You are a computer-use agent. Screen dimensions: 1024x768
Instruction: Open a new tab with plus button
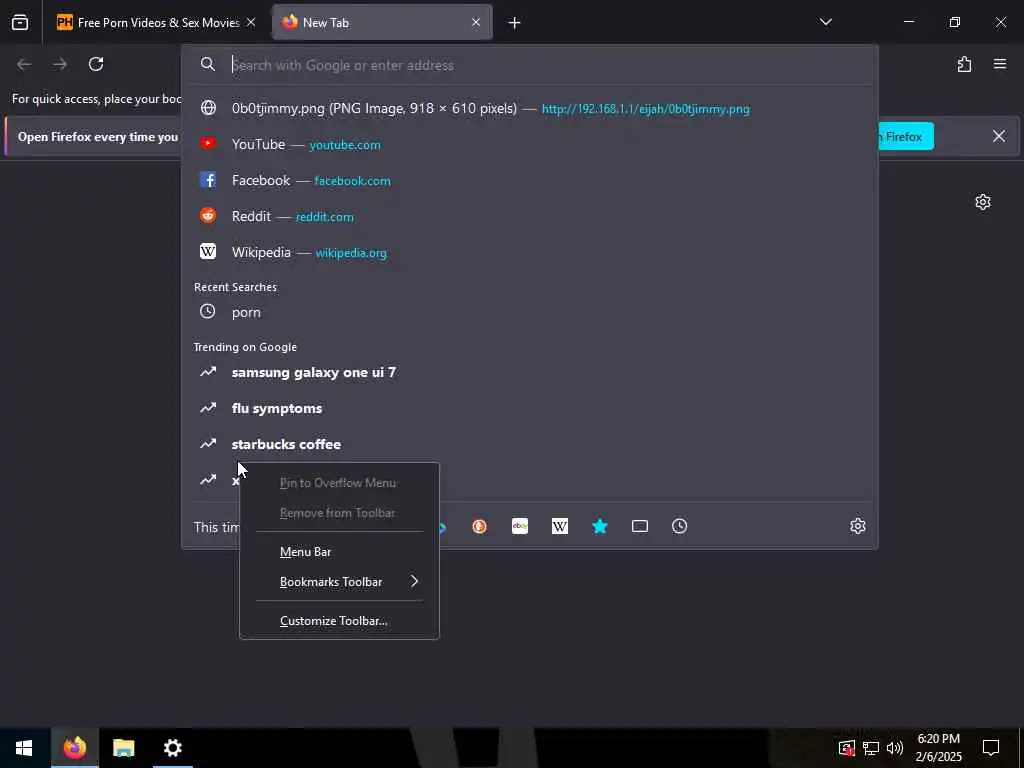tap(515, 23)
